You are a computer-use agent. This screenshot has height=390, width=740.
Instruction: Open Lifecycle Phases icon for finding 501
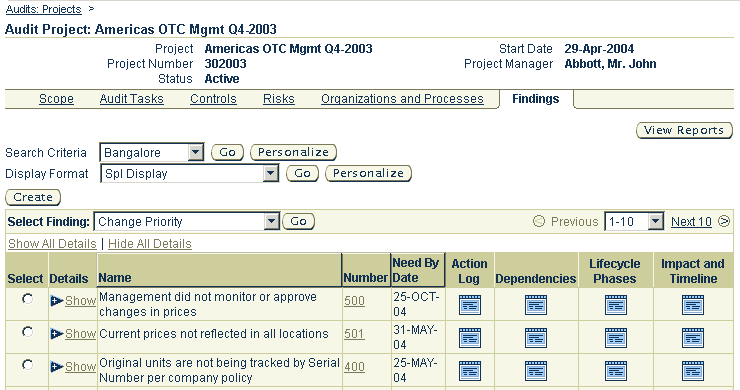tap(615, 338)
